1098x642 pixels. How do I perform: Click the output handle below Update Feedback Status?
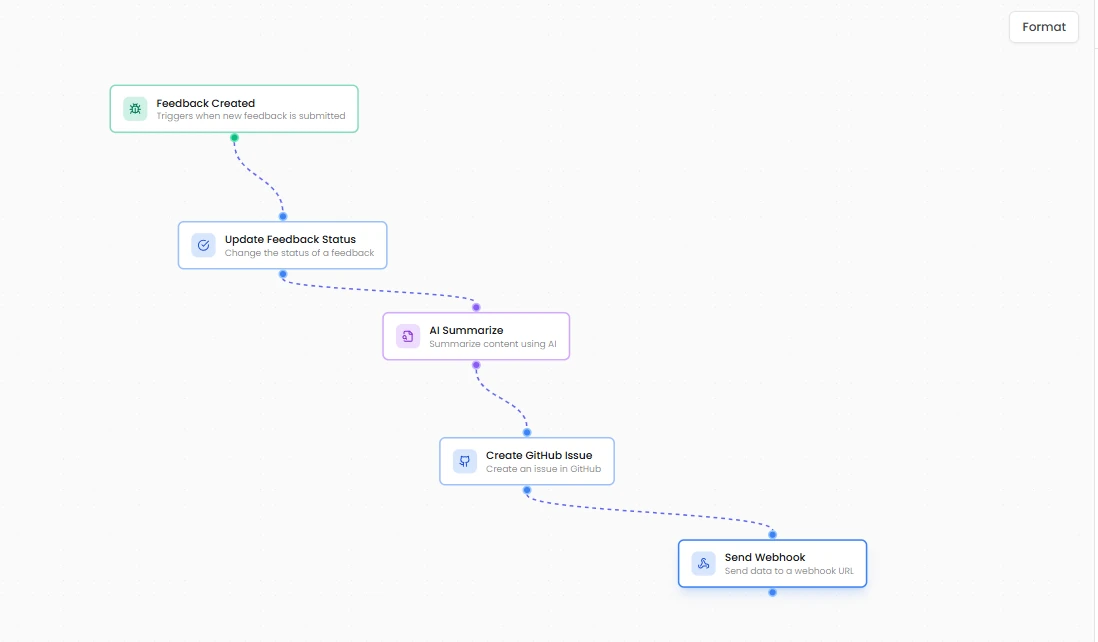[x=283, y=274]
